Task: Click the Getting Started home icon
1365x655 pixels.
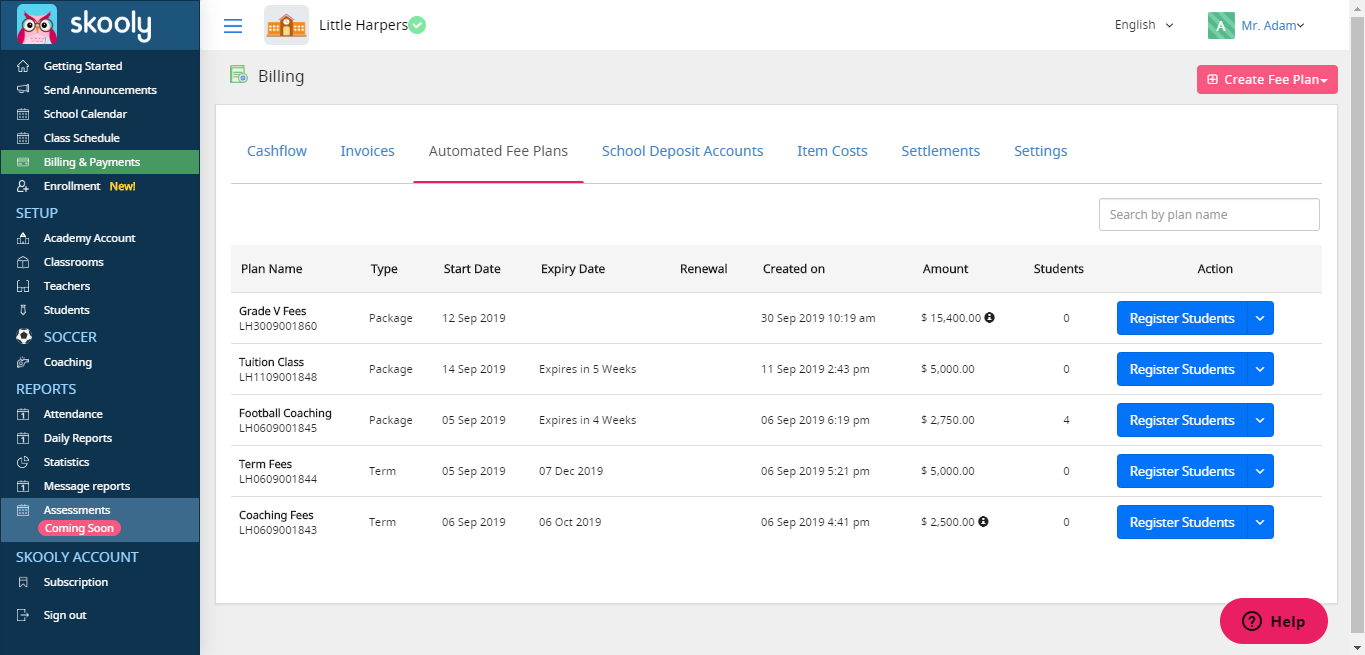Action: point(23,66)
